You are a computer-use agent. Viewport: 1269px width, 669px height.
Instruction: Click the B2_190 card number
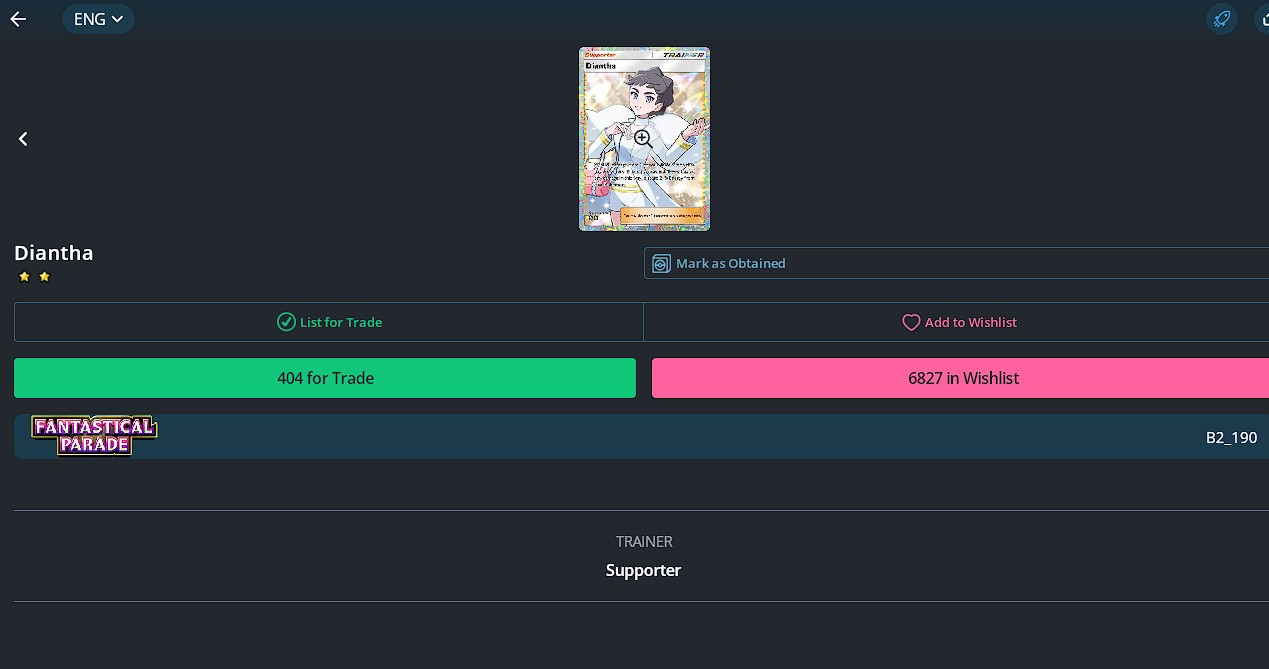1231,438
